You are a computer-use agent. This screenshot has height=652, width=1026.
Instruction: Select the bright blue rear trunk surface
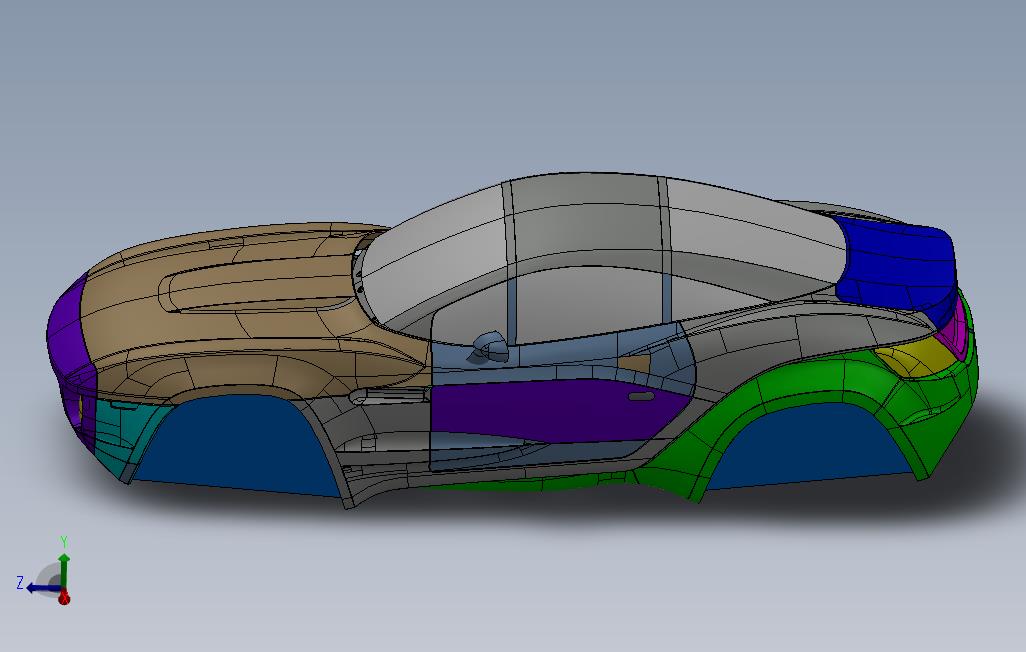click(x=900, y=265)
